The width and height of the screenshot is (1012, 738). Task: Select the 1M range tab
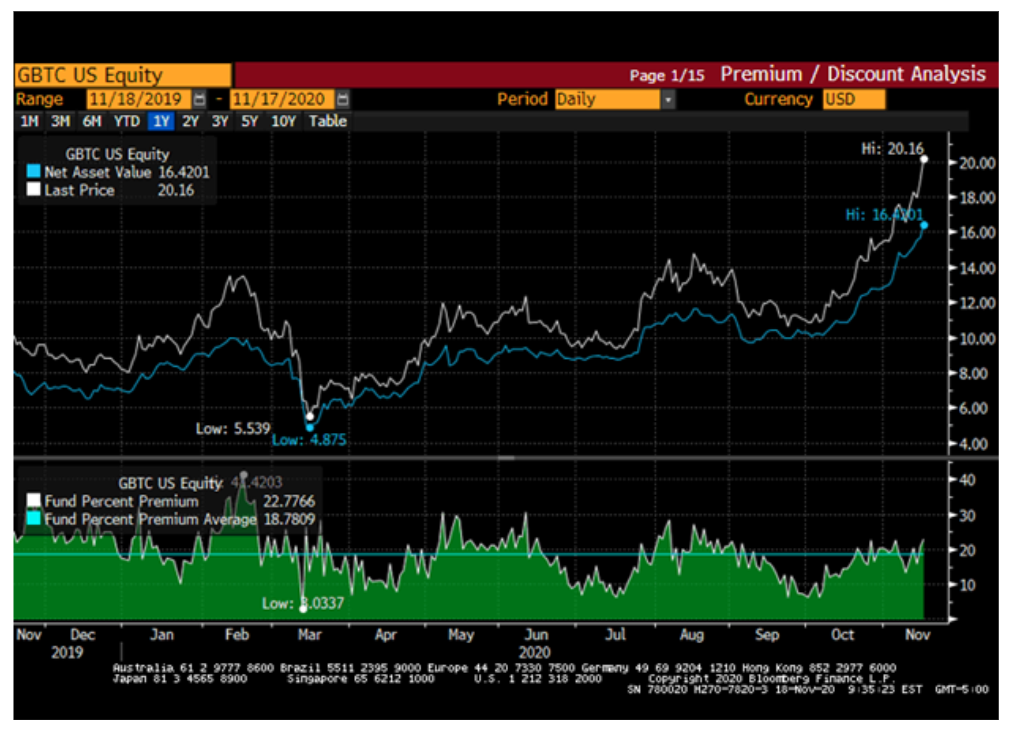pos(30,121)
